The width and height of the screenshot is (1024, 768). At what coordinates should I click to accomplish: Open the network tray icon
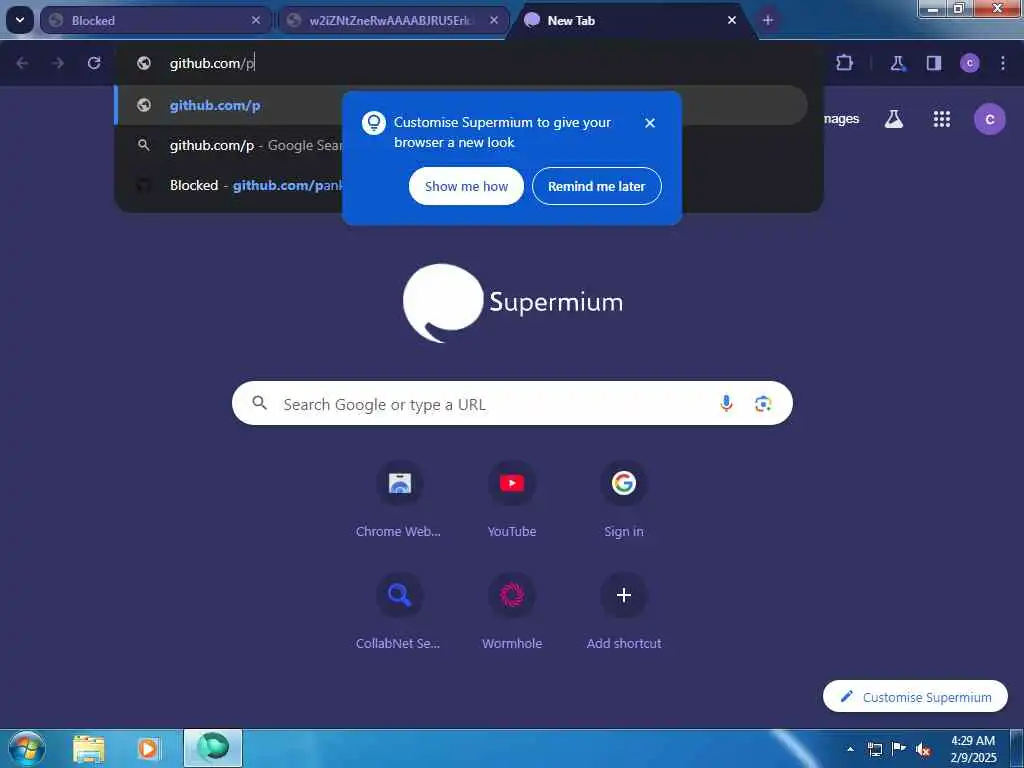(x=875, y=749)
